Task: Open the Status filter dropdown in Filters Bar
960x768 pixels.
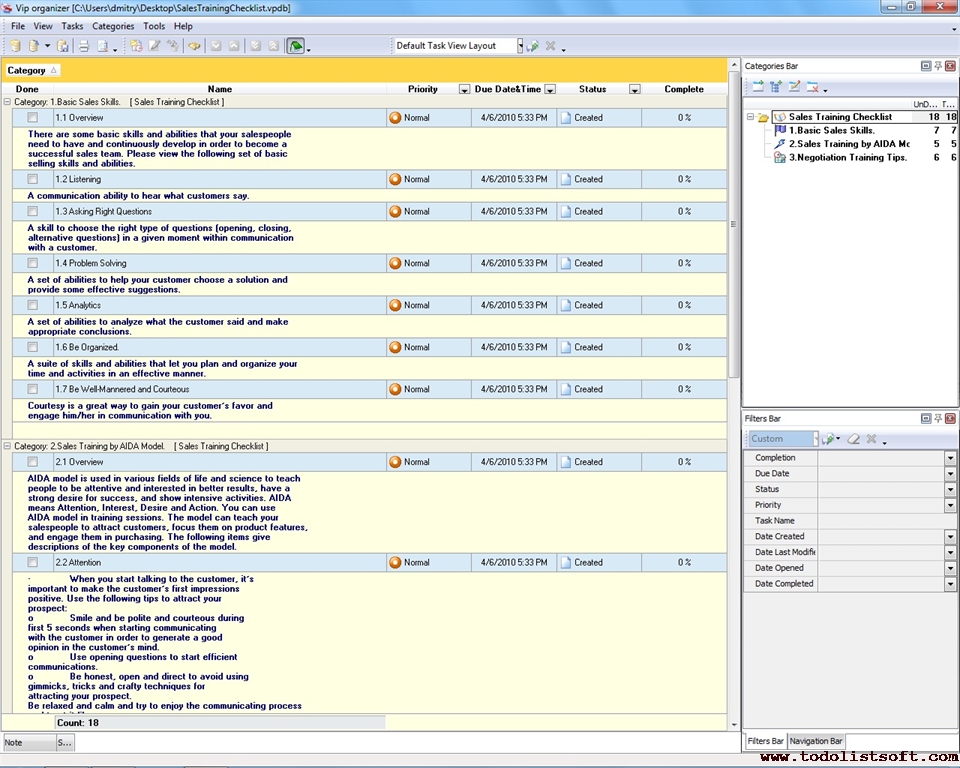Action: (x=950, y=490)
